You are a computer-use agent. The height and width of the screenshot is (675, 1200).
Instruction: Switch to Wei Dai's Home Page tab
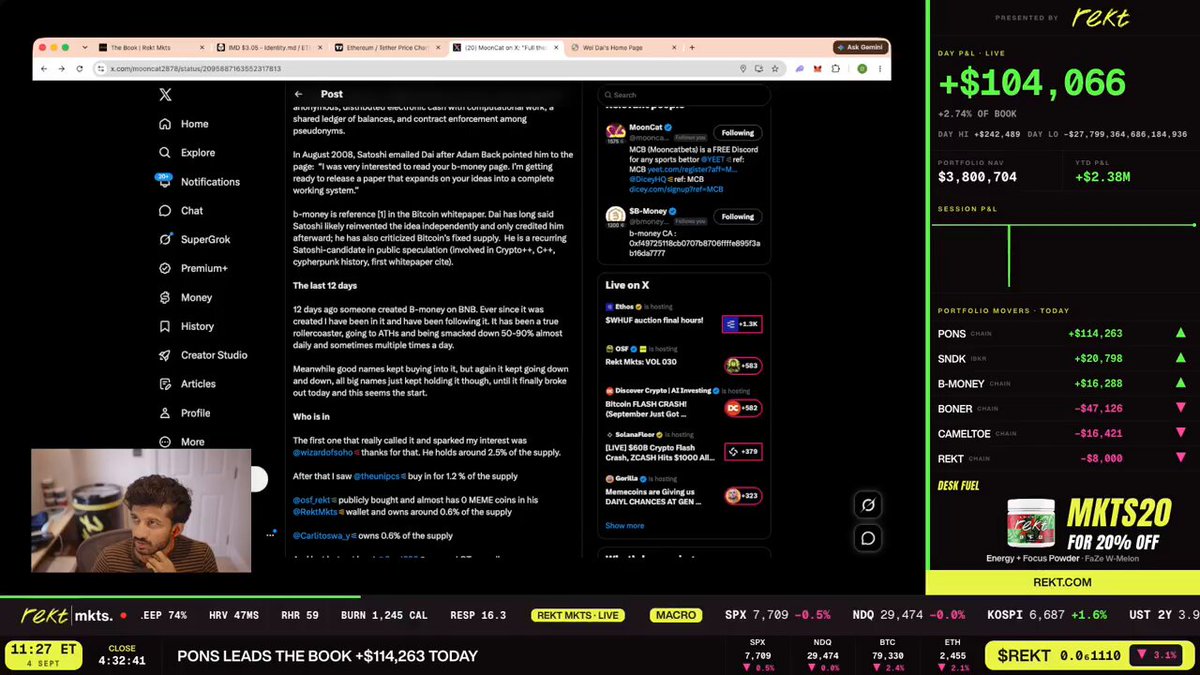coord(623,47)
